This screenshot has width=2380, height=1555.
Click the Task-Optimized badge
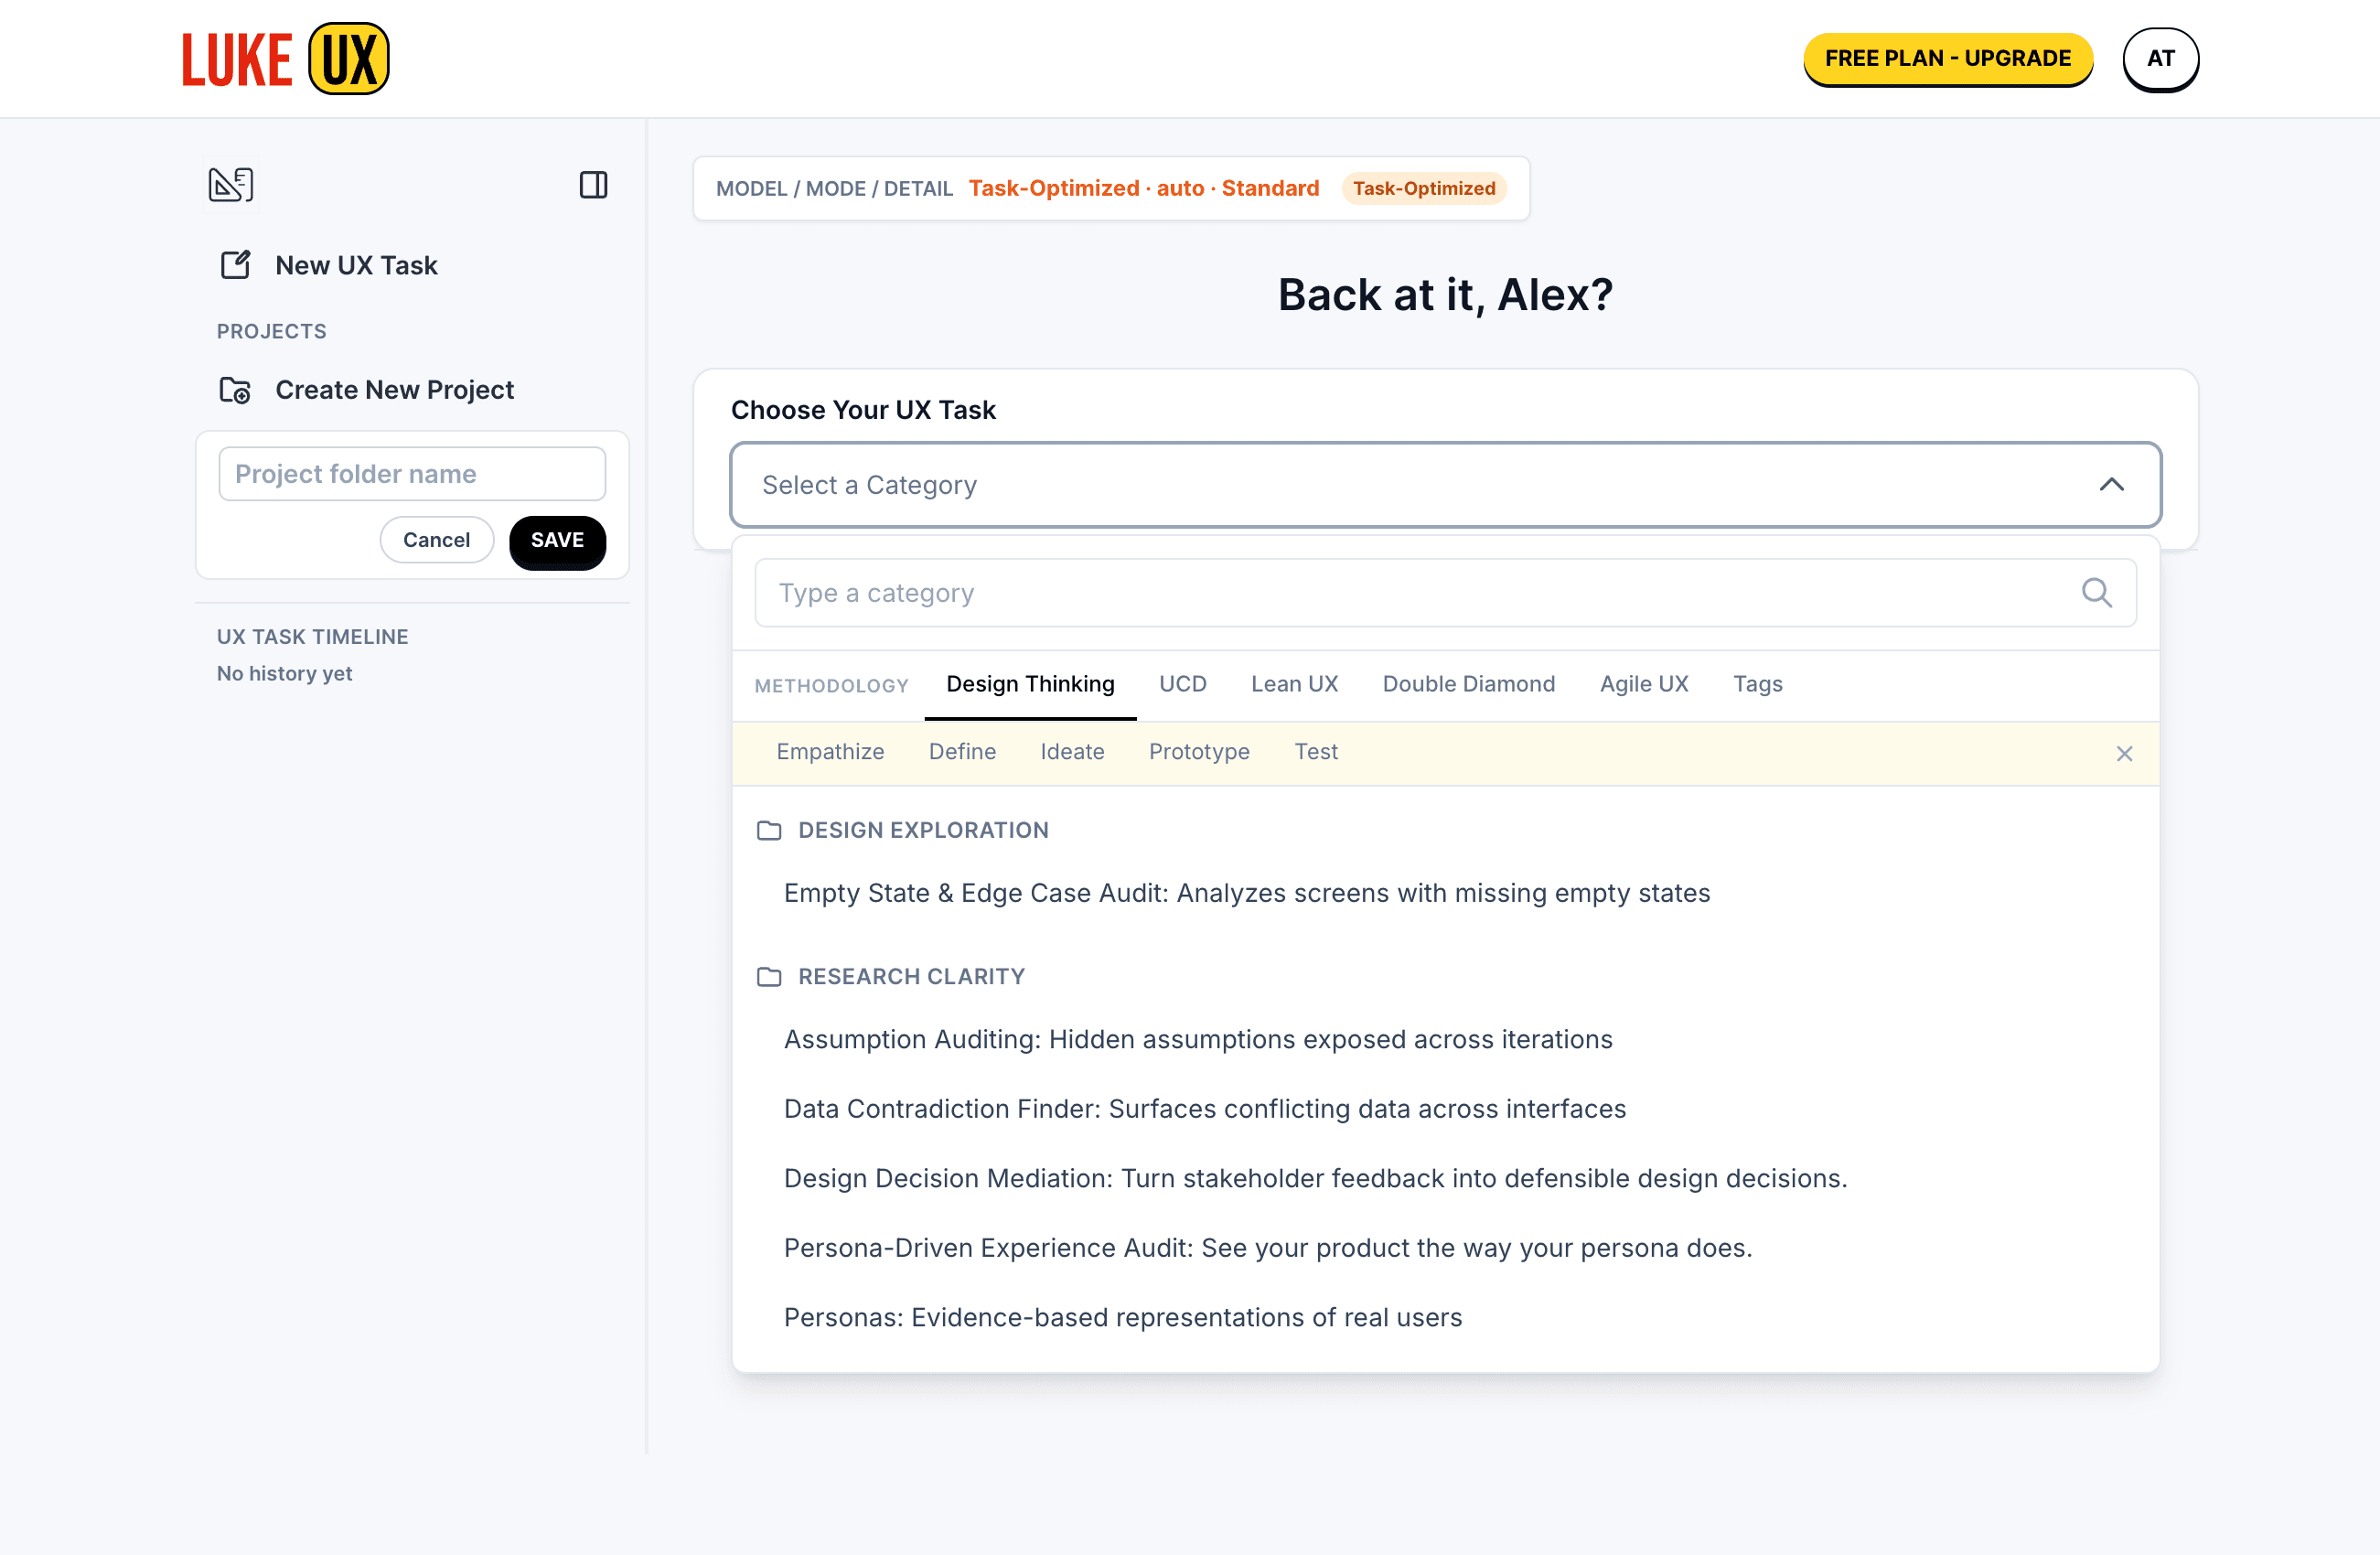1423,188
